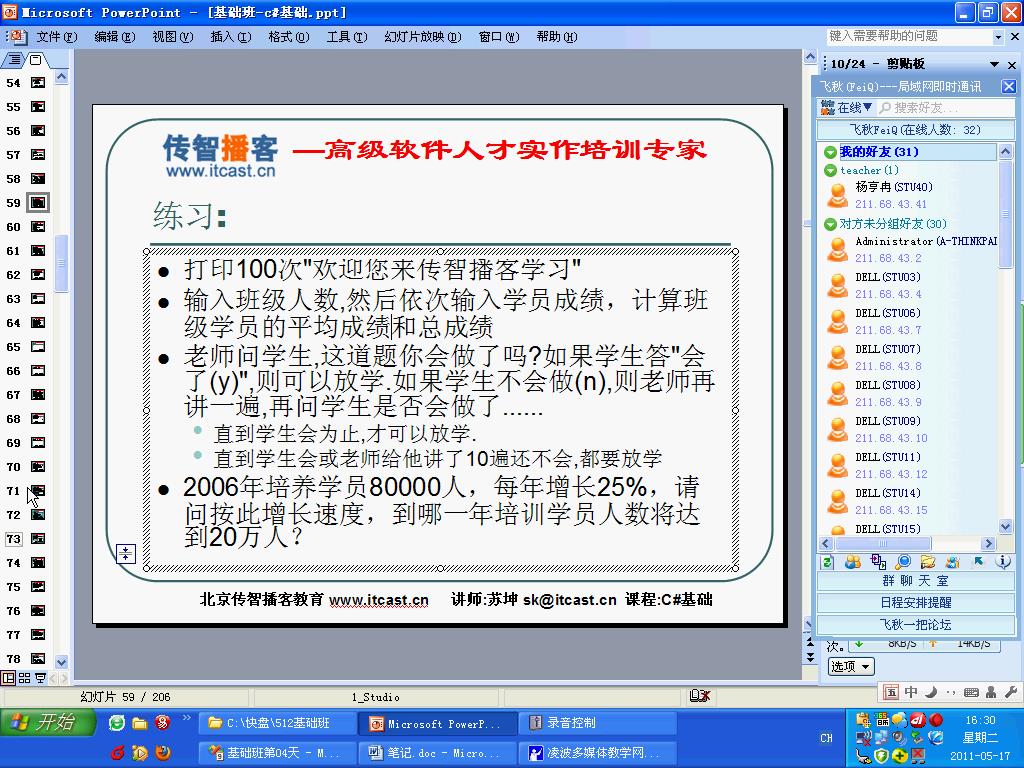Select slide 60 thumbnail
1024x768 pixels.
coord(39,227)
